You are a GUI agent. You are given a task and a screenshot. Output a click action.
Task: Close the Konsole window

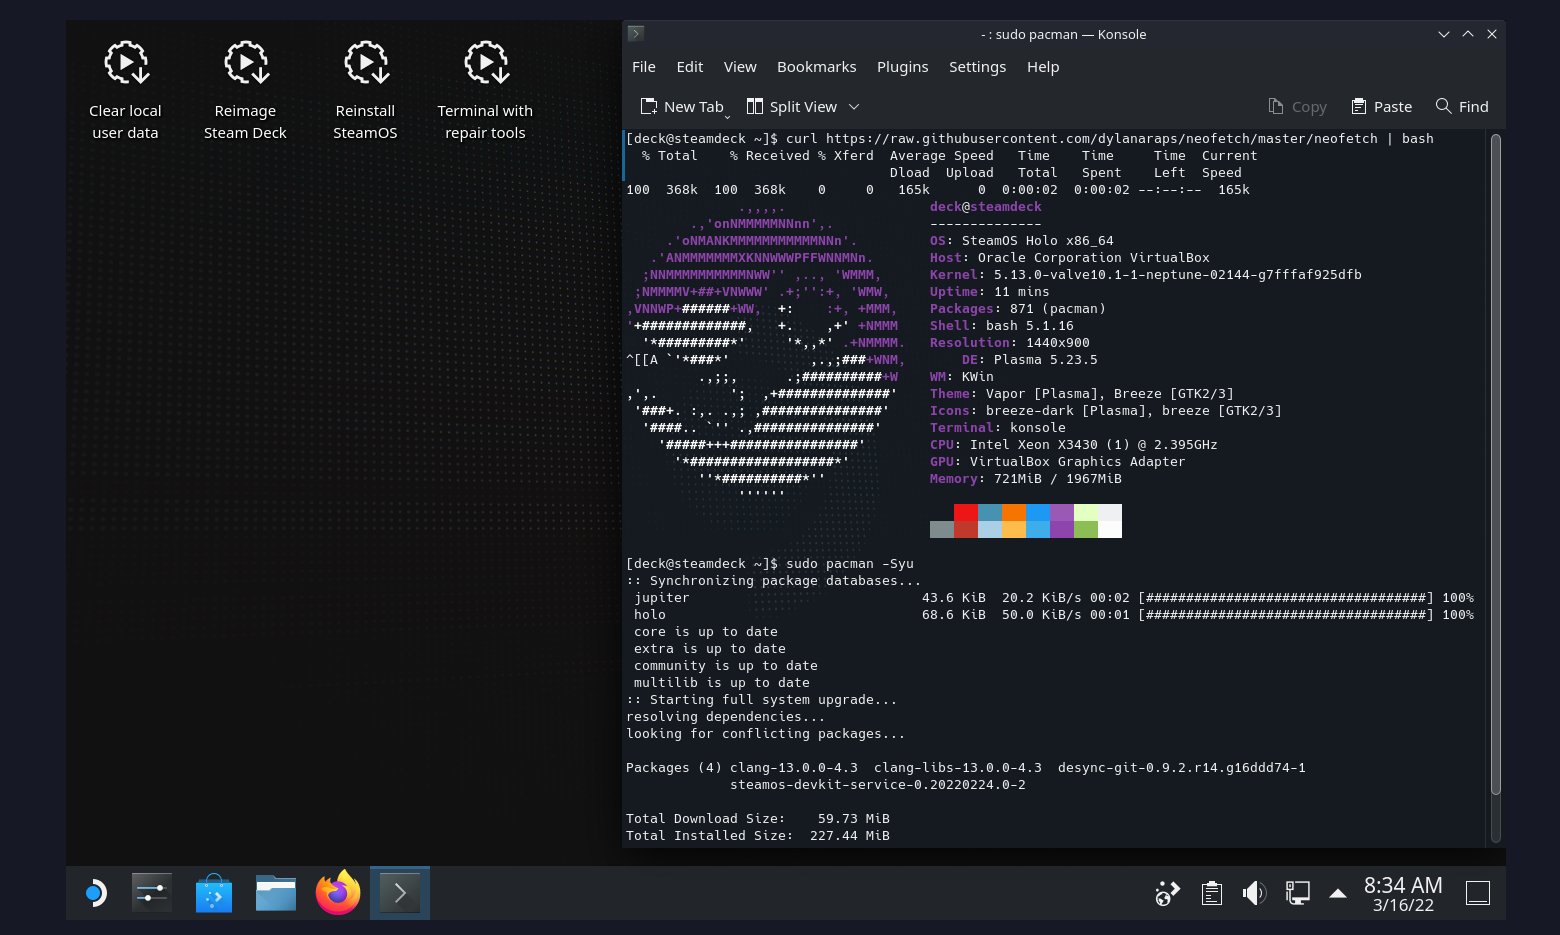[1492, 34]
